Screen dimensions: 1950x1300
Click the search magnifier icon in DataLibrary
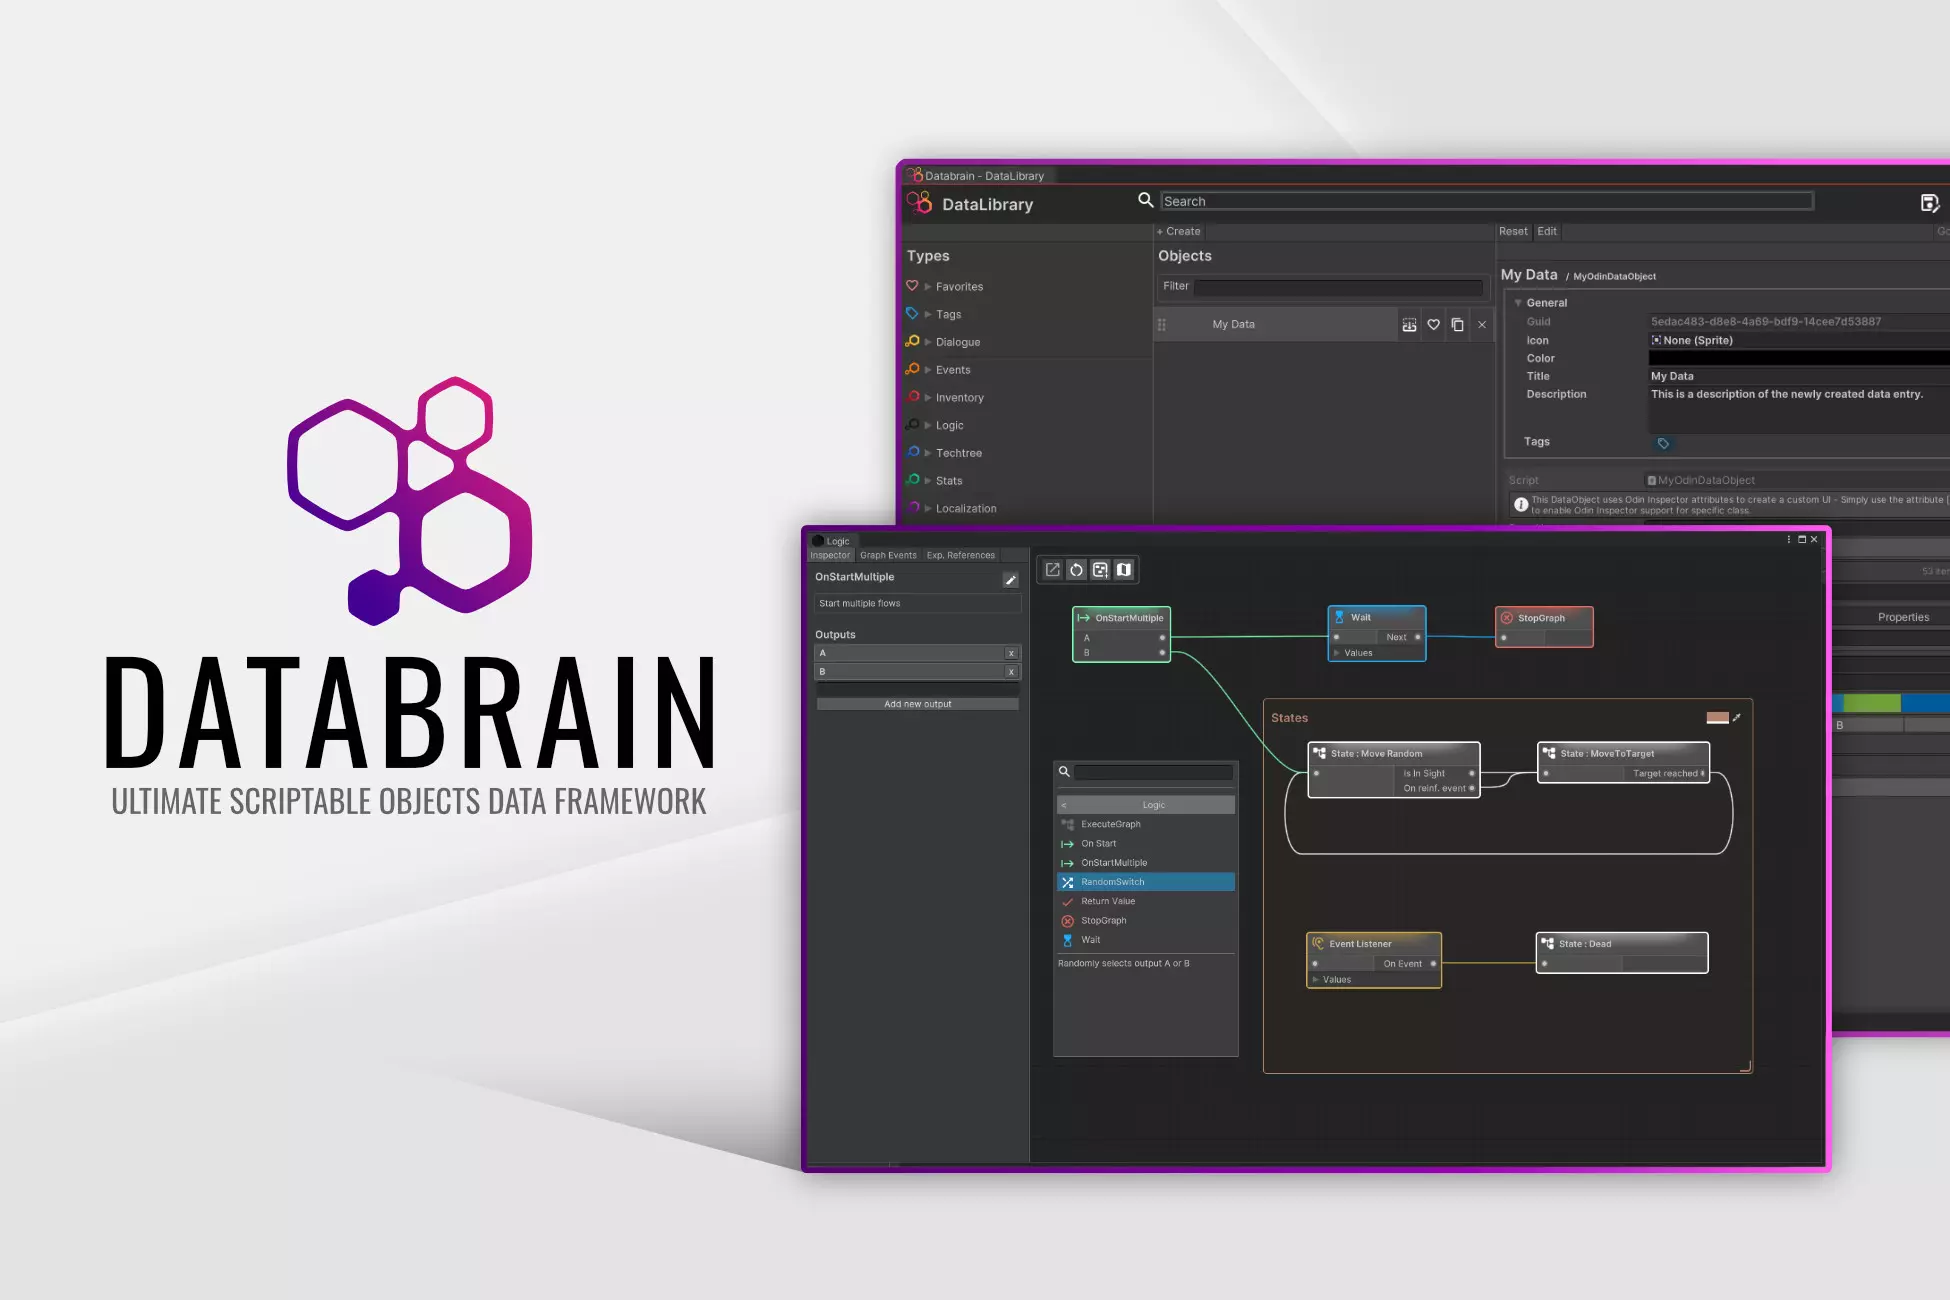[x=1145, y=200]
